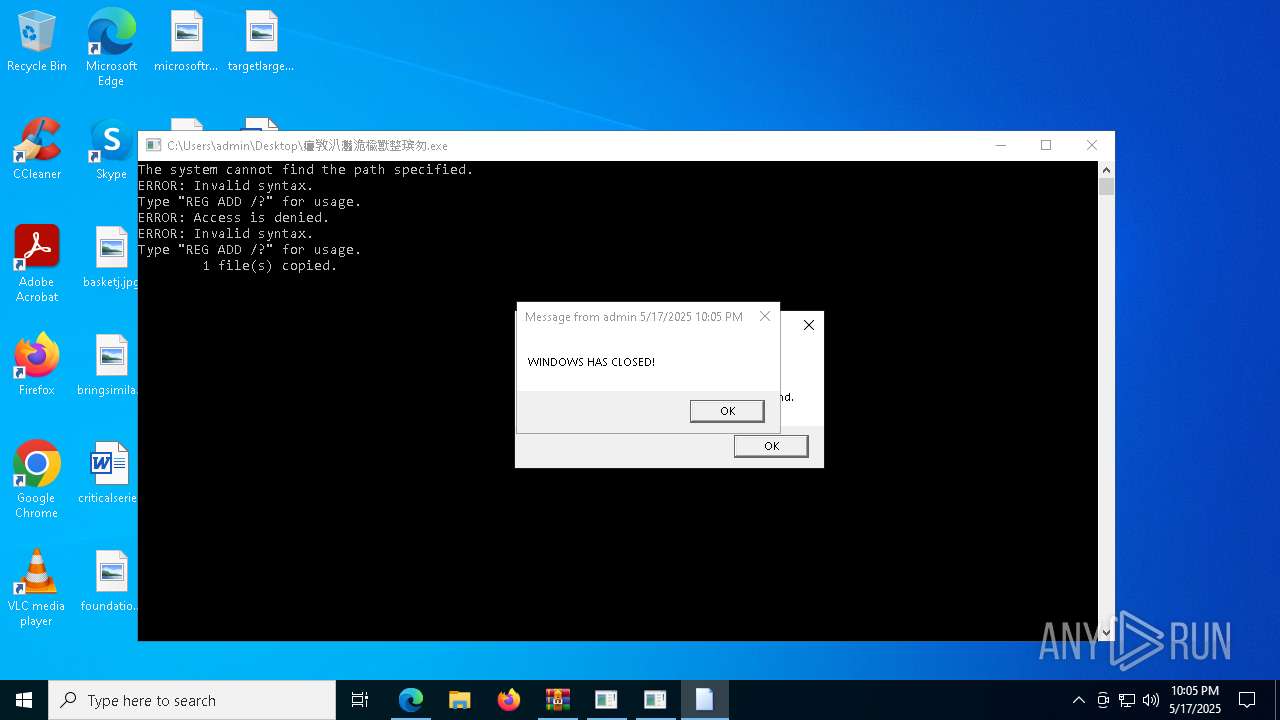Select the microsoftr... image file on desktop
The width and height of the screenshot is (1280, 720).
click(186, 42)
